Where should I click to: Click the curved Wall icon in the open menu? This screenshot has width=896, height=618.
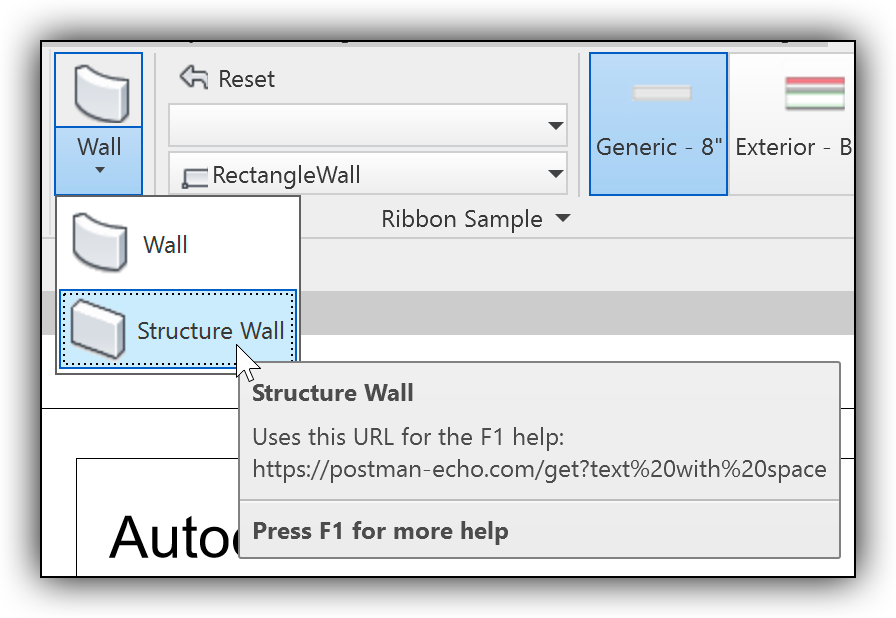click(97, 243)
